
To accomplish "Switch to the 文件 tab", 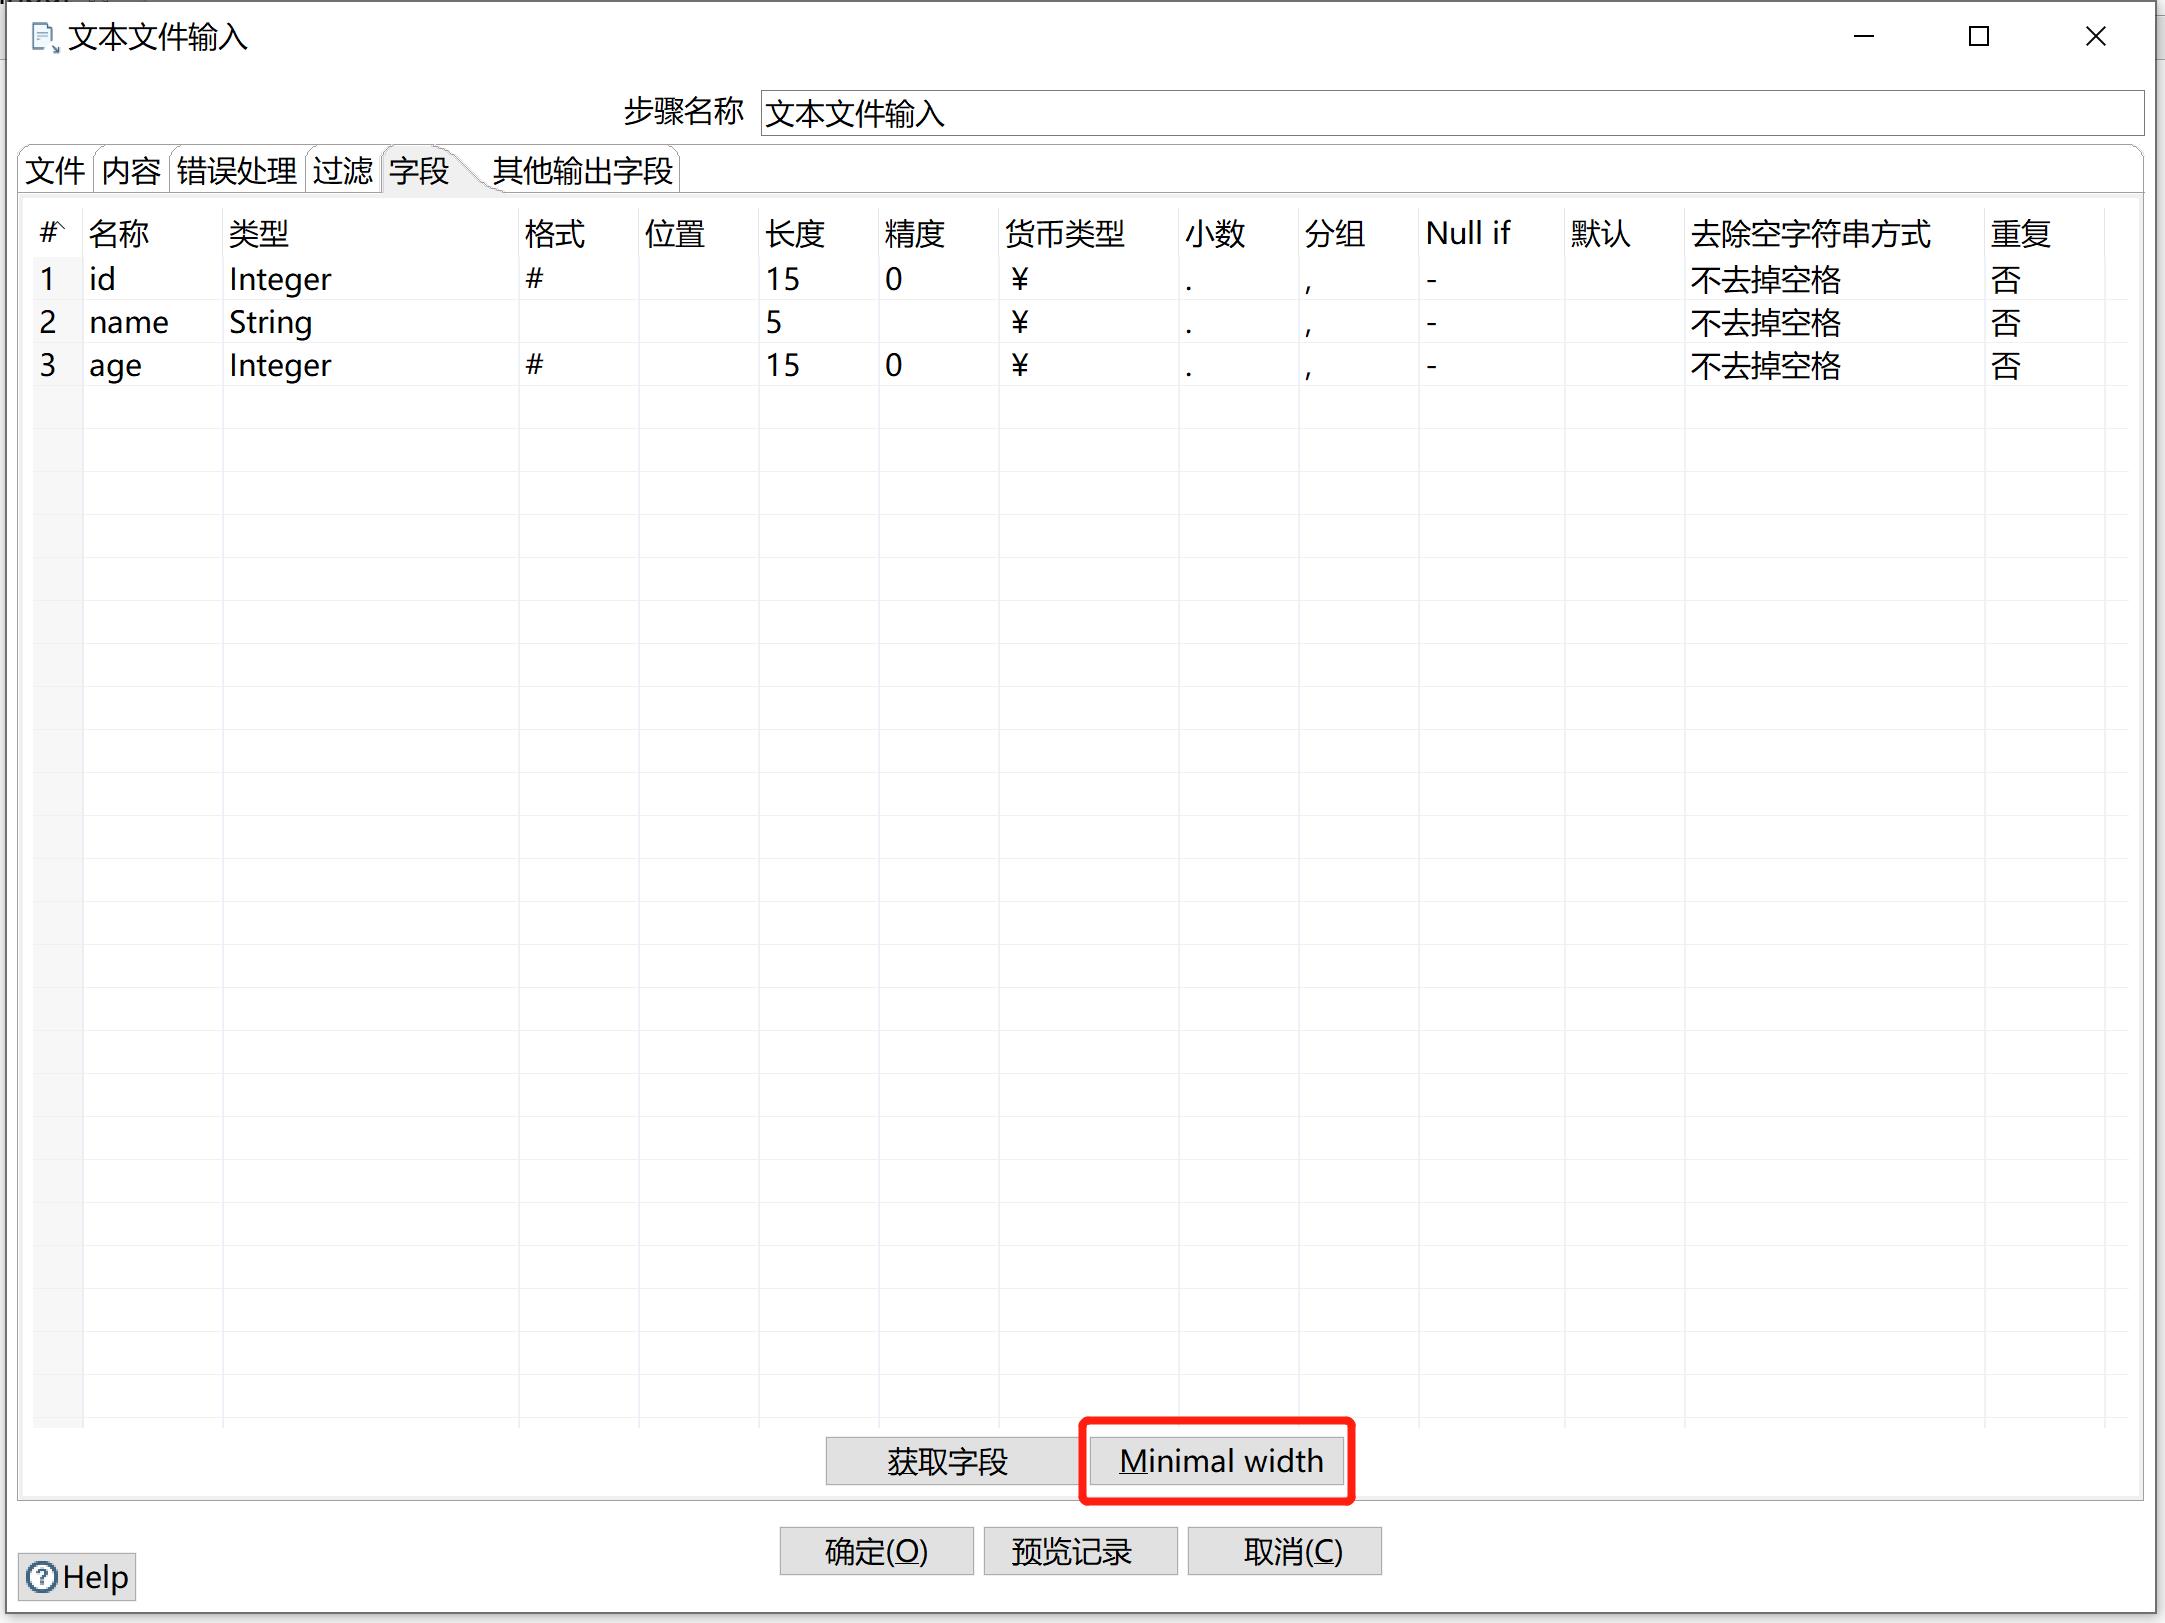I will (55, 171).
